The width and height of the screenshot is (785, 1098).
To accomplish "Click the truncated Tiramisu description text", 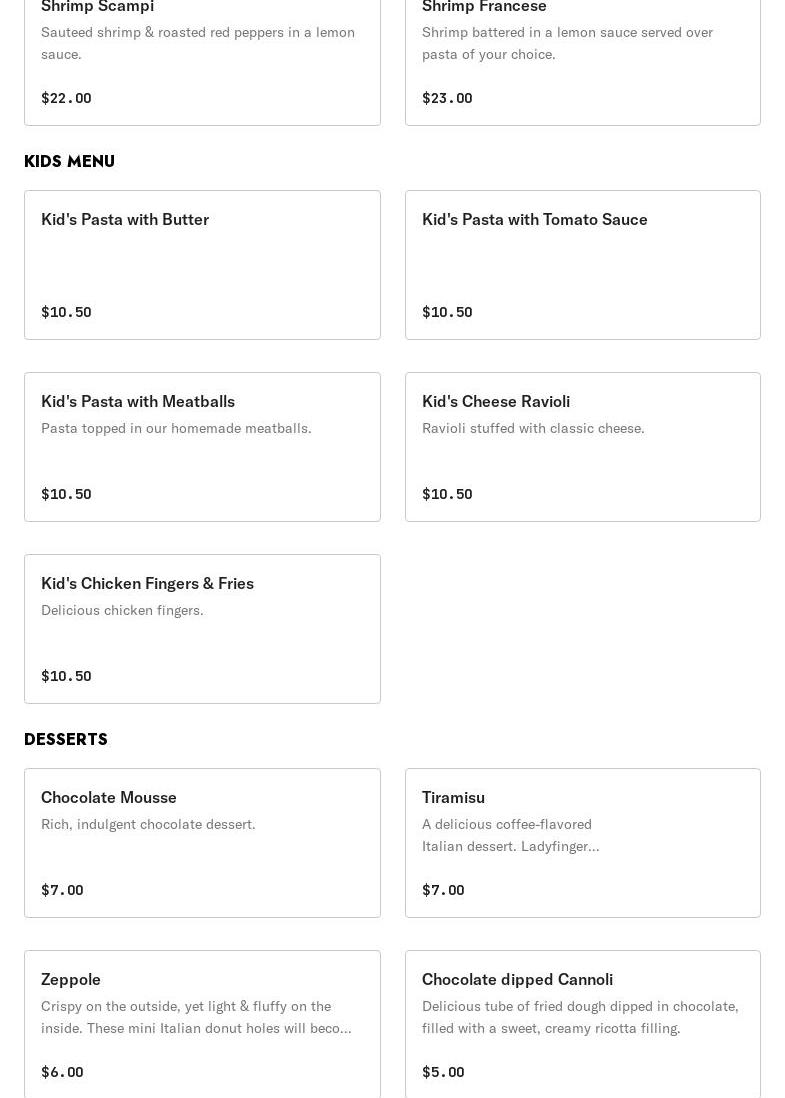I will click(510, 835).
